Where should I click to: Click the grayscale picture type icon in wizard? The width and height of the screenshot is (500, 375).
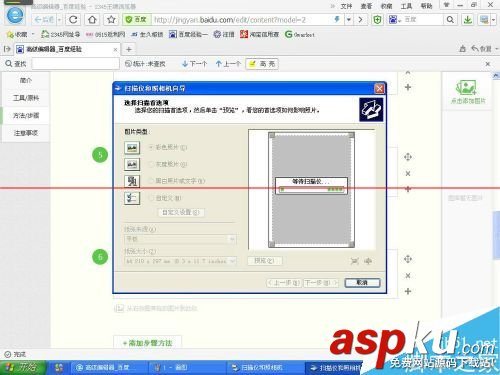132,164
